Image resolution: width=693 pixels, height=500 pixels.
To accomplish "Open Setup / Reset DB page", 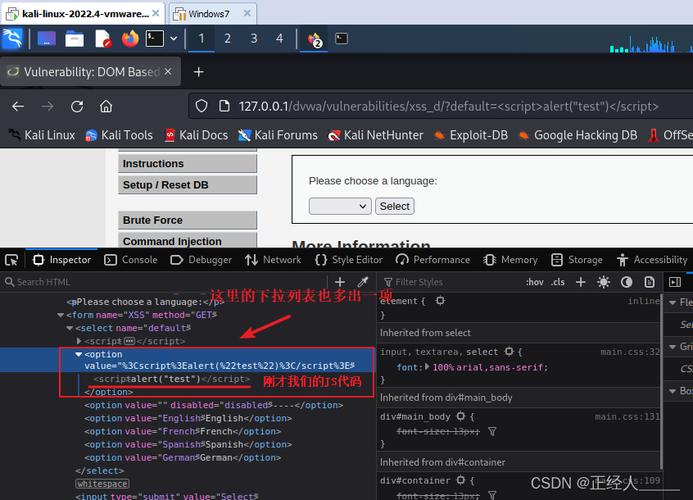I will 187,185.
